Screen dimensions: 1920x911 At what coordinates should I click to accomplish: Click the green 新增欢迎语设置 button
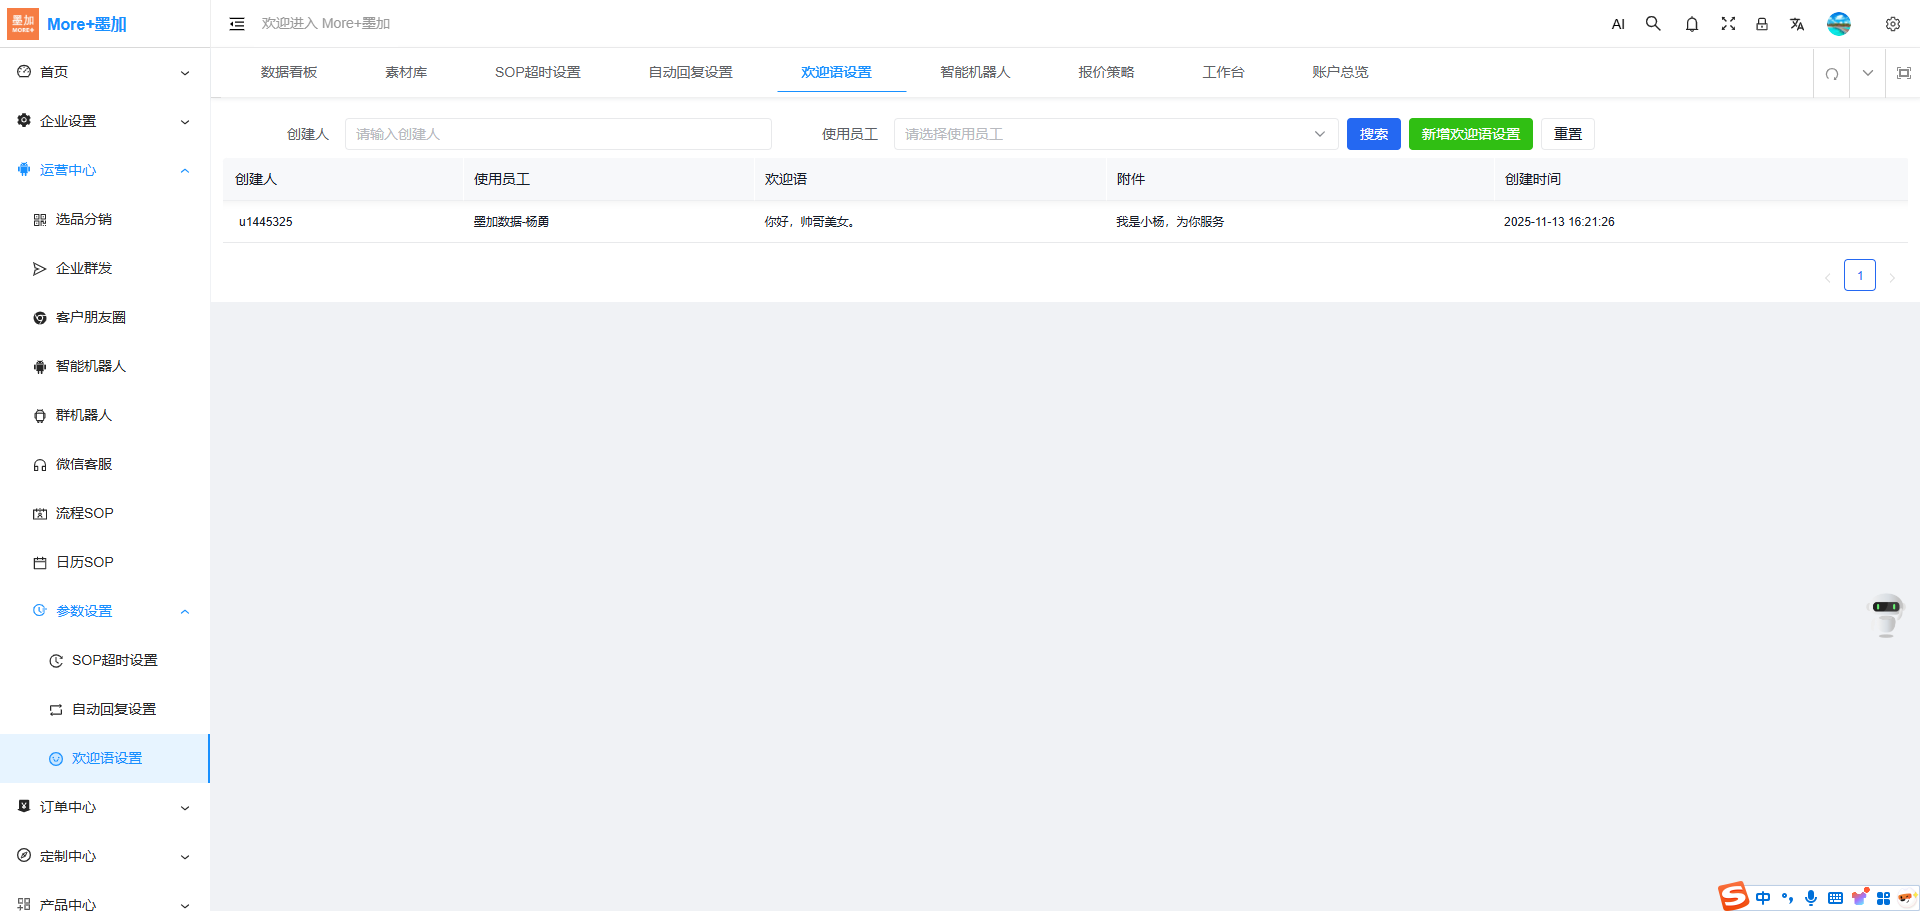(x=1470, y=134)
